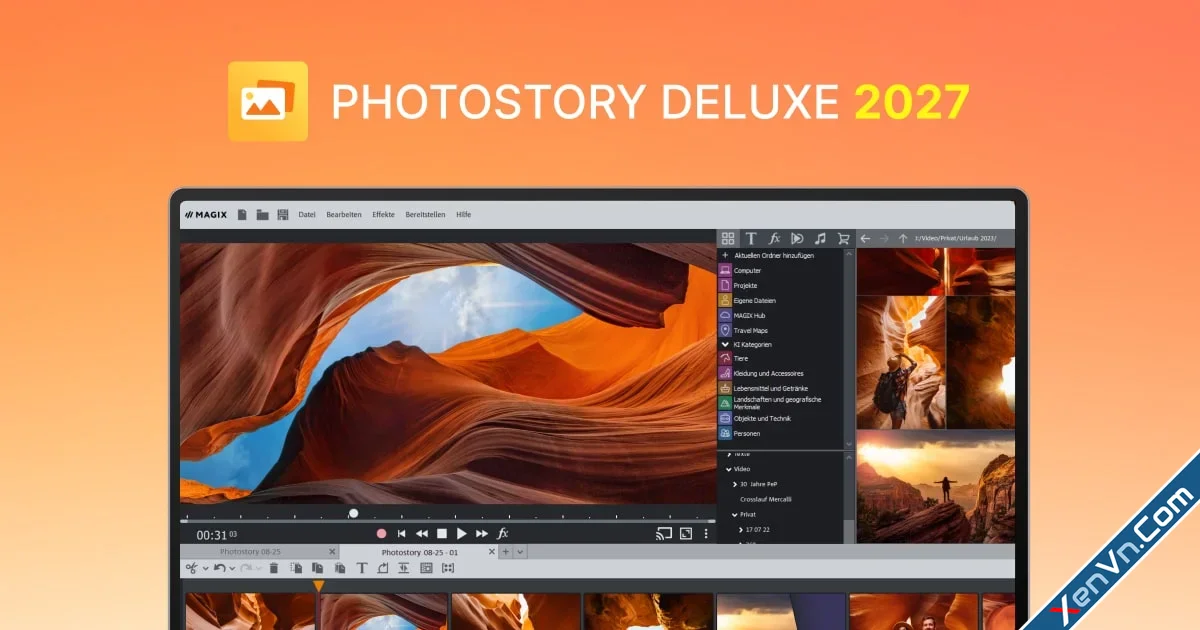This screenshot has height=630, width=1200.
Task: Toggle fullscreen preview
Action: (686, 534)
